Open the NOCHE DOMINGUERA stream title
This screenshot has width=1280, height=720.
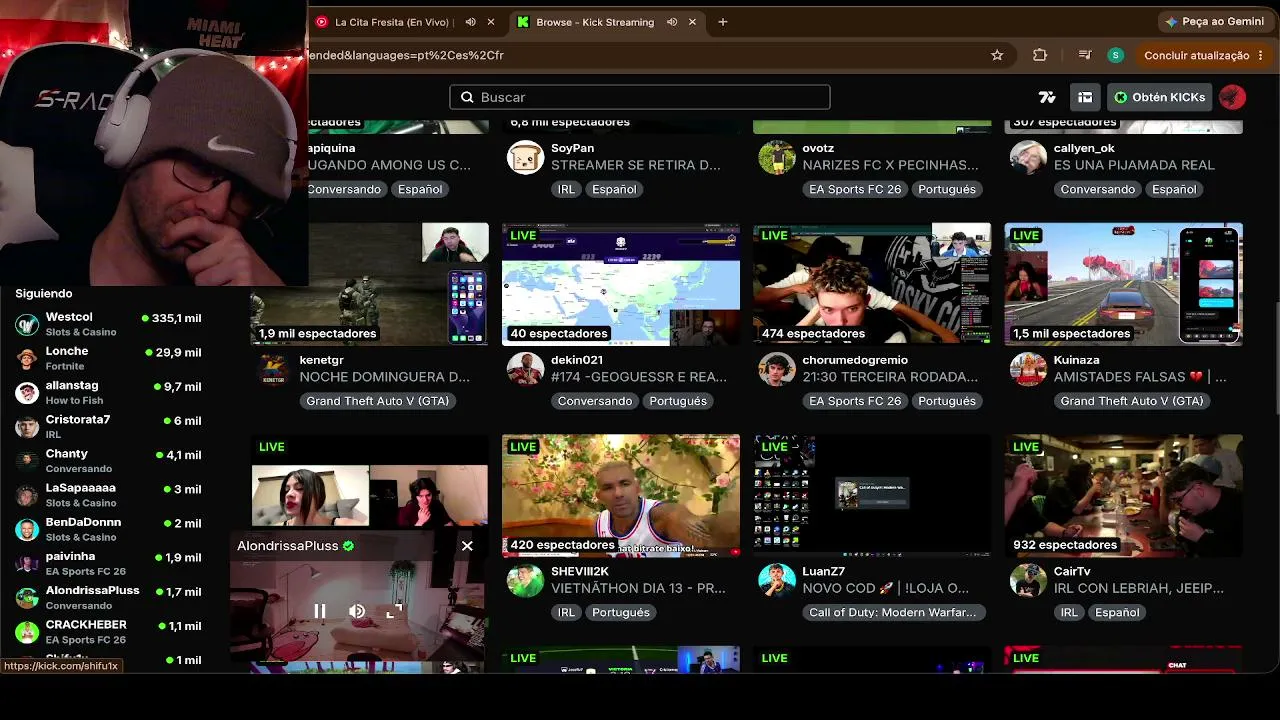point(385,377)
